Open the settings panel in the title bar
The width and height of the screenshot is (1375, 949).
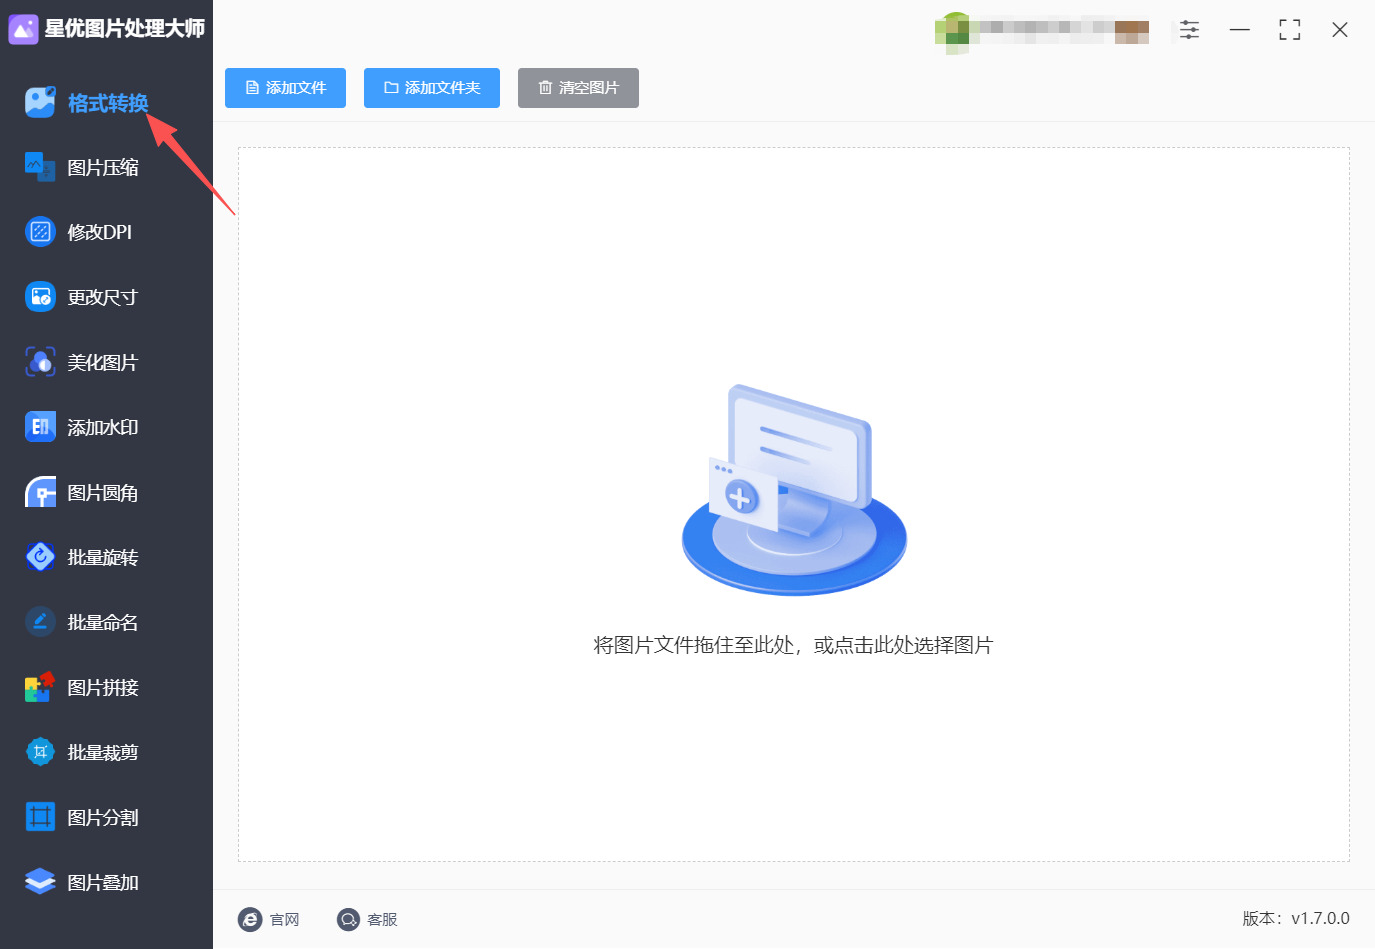(x=1189, y=30)
